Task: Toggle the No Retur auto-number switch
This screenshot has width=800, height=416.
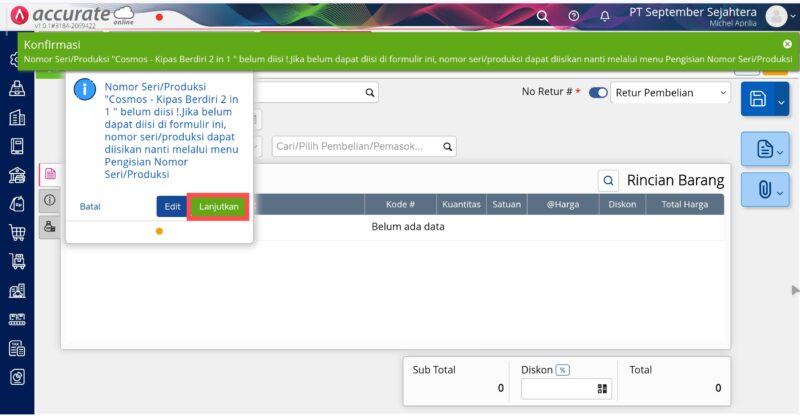Action: point(598,93)
